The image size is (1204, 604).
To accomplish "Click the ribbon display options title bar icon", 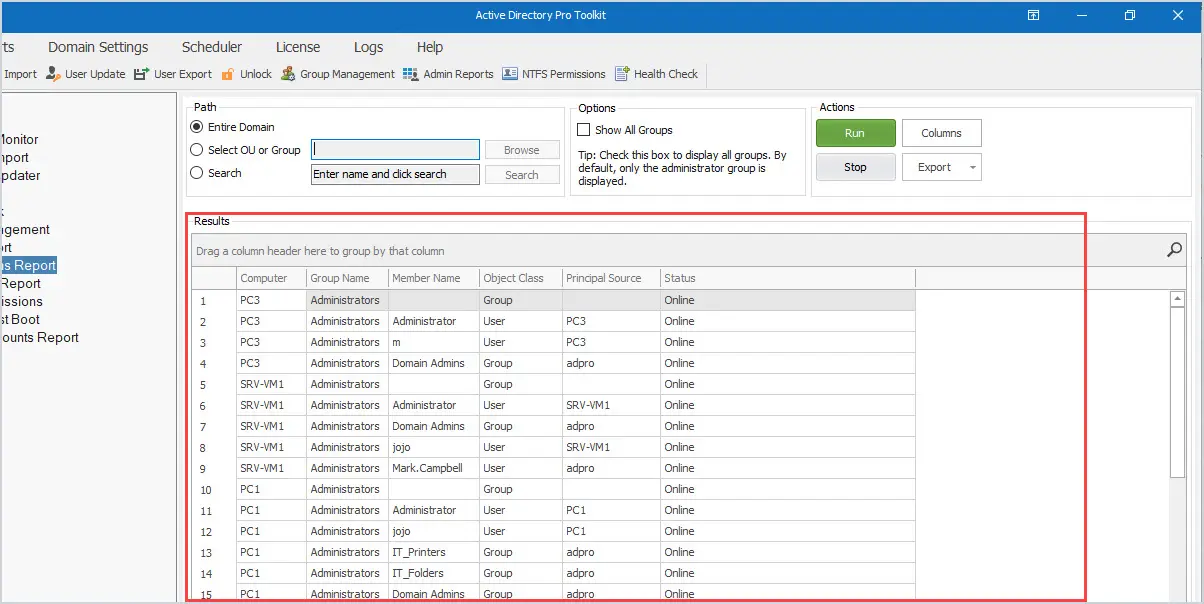I will (1034, 15).
